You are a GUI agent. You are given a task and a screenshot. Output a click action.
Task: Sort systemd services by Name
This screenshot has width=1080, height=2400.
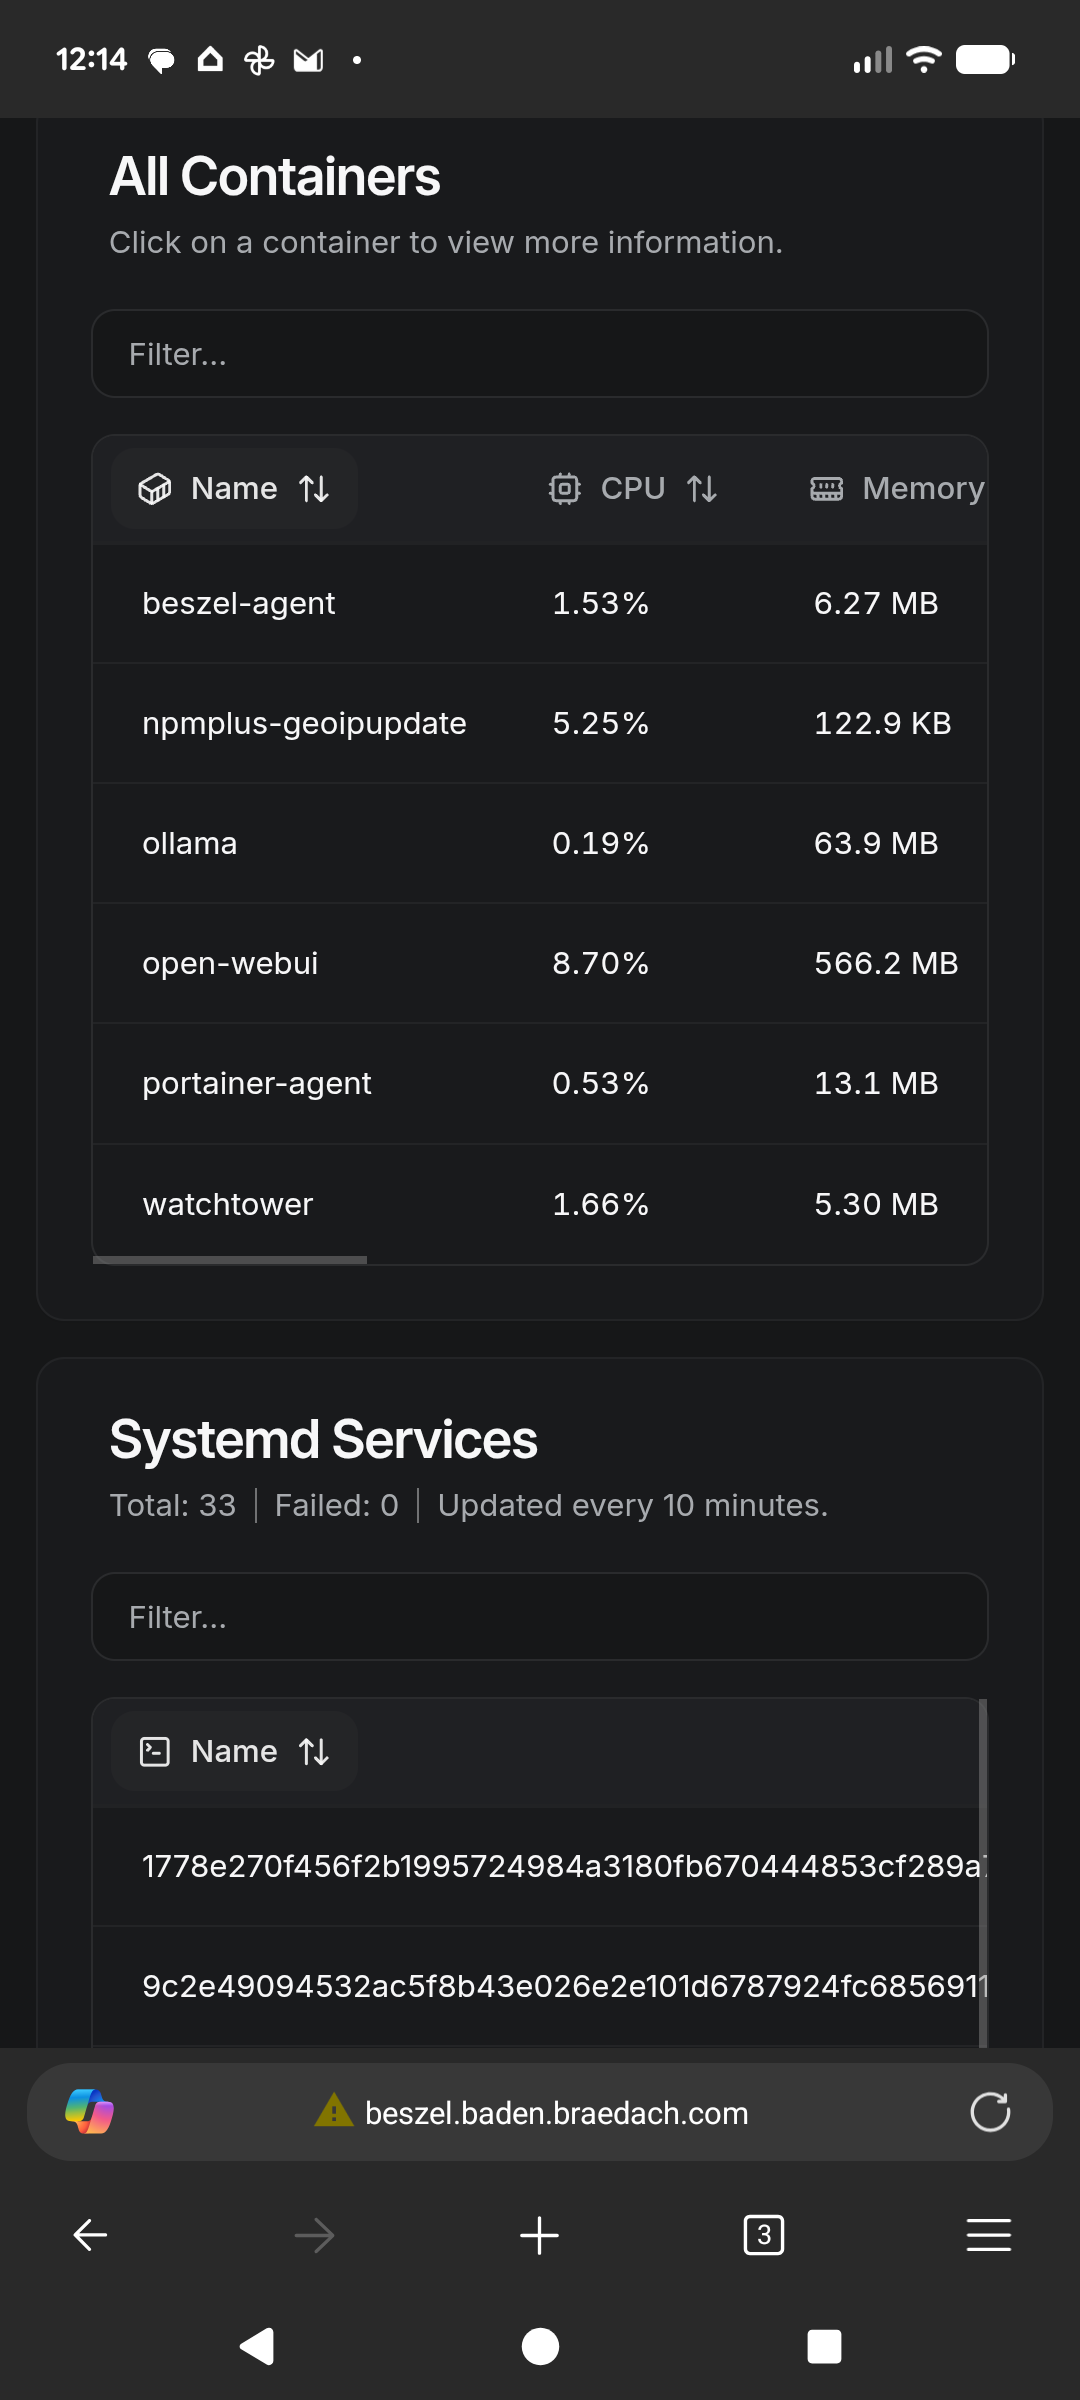point(234,1752)
